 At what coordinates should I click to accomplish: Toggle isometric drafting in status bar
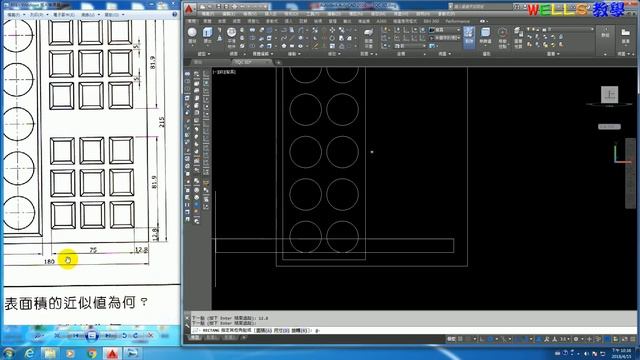click(503, 339)
